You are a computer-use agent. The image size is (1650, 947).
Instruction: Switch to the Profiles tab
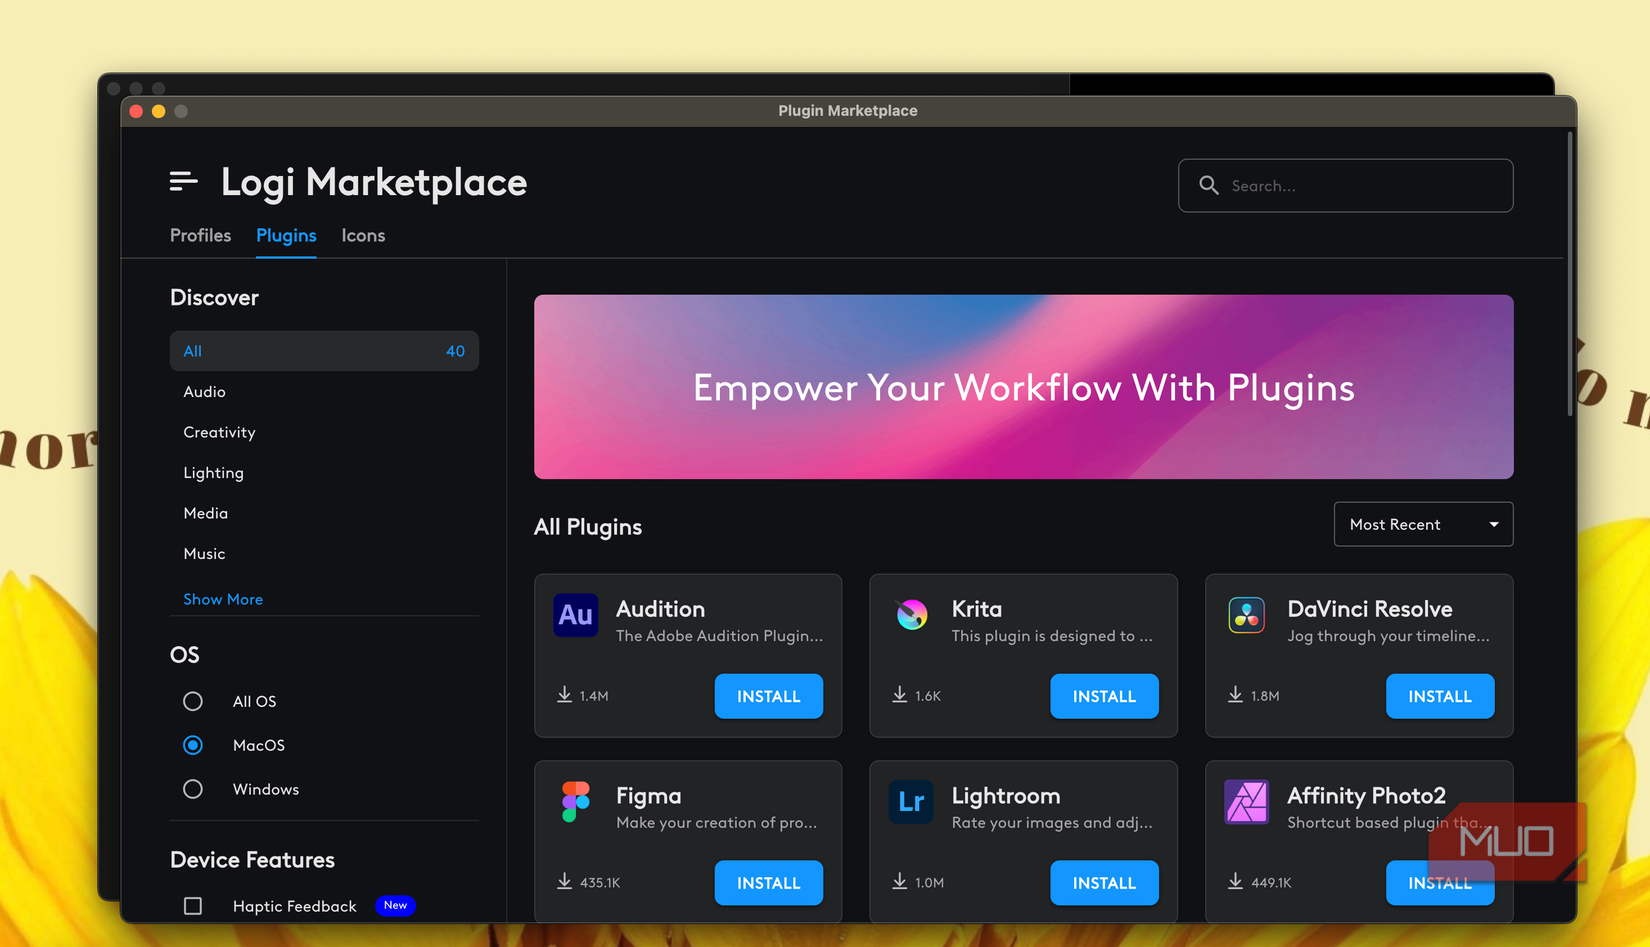(200, 235)
